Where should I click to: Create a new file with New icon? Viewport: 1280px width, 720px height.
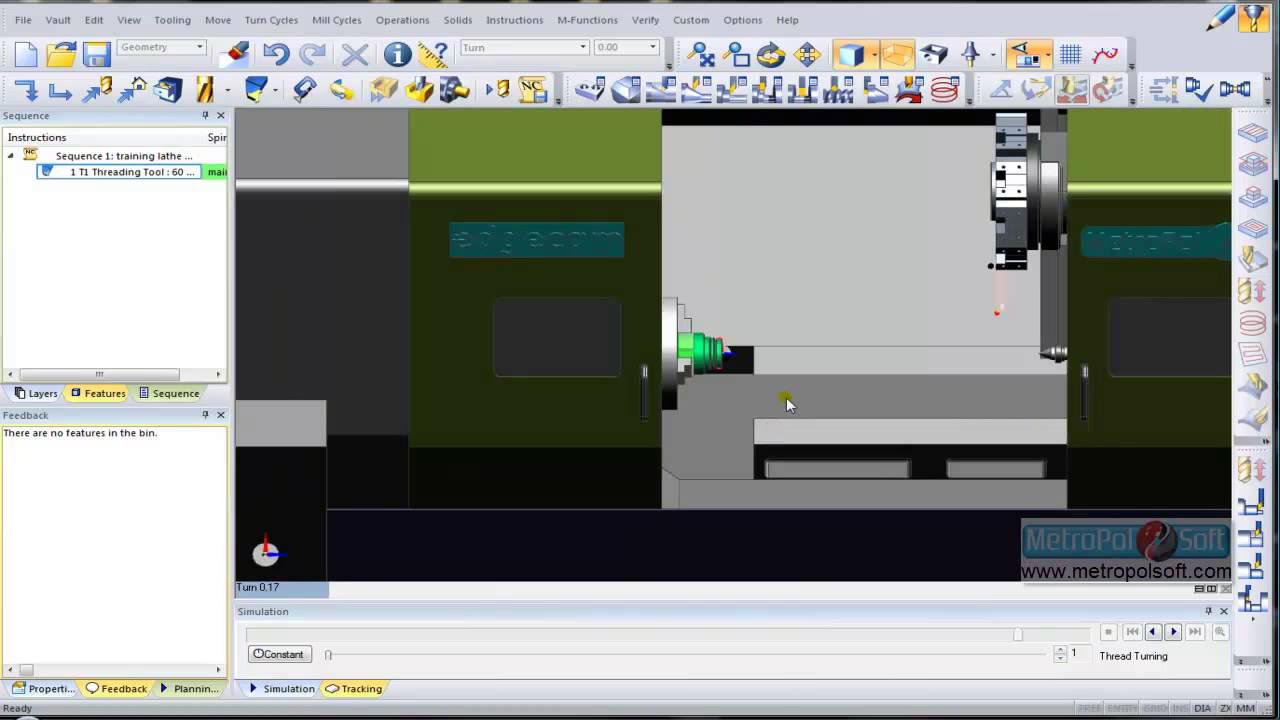coord(26,54)
